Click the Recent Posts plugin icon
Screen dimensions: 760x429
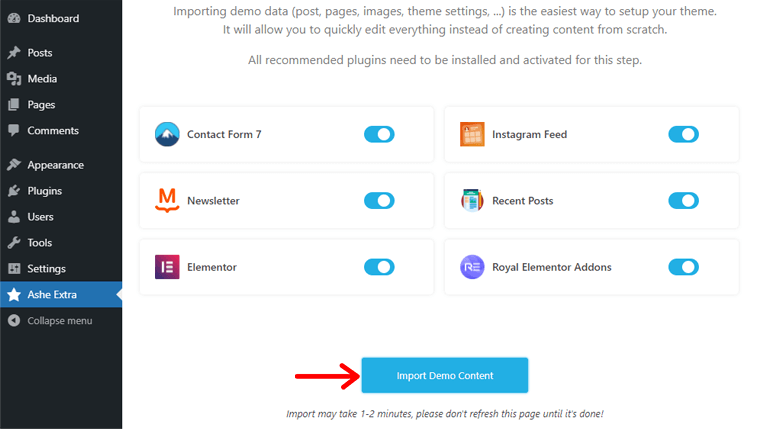[472, 201]
